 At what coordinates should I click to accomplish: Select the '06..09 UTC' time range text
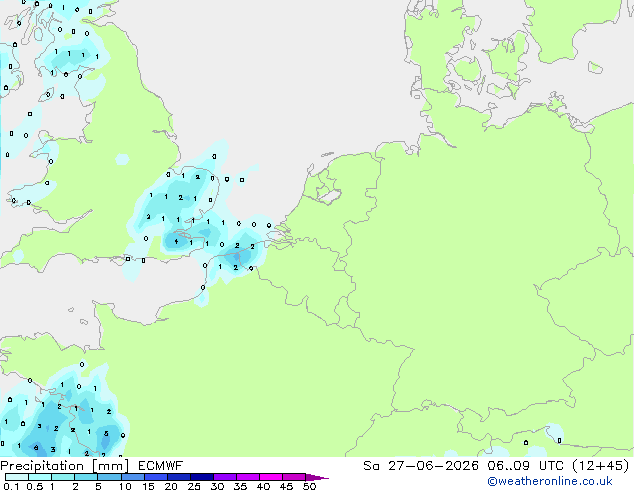(525, 466)
